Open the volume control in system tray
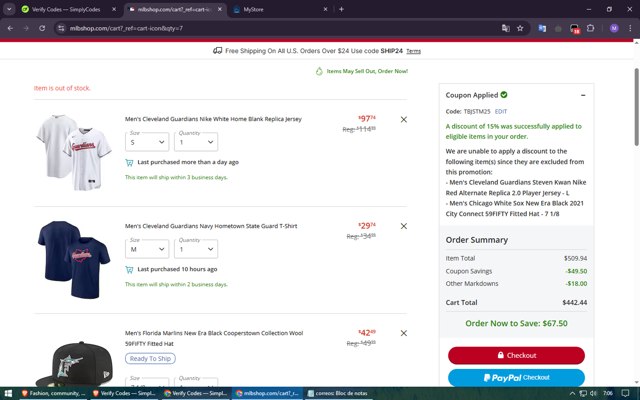 (x=593, y=393)
